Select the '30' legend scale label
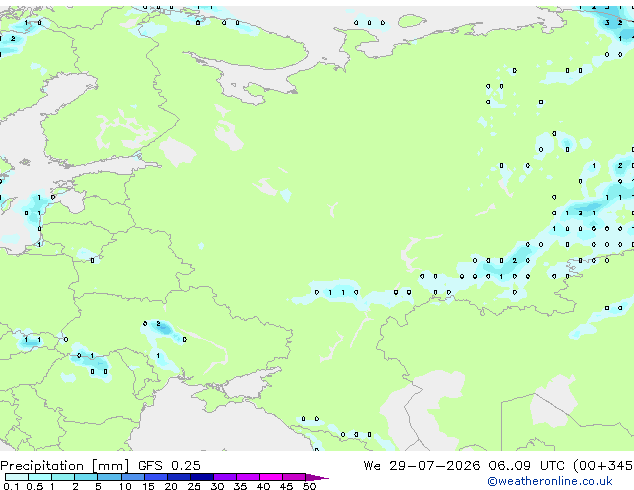Viewport: 634px width, 490px height. [x=217, y=486]
